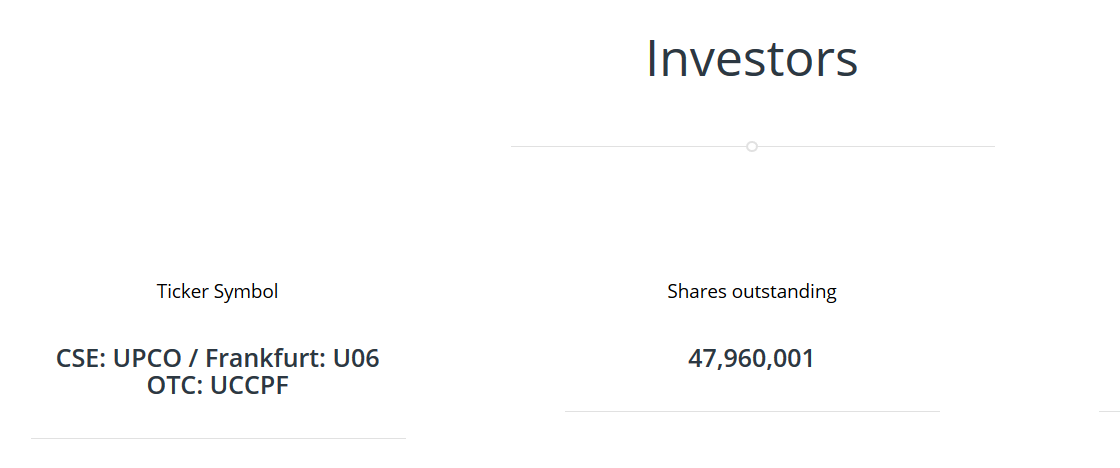Click the word Ticker in left label
The width and height of the screenshot is (1120, 468).
[183, 292]
